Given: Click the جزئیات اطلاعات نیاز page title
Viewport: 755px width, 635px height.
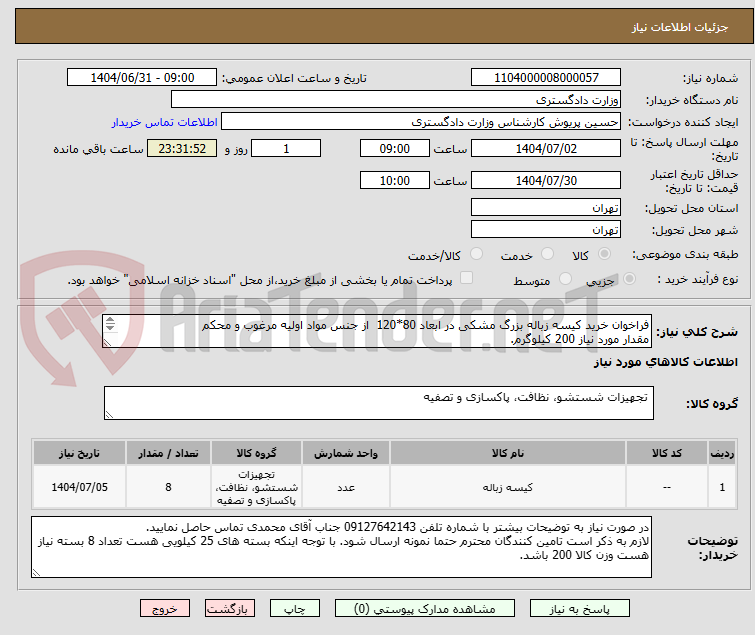Looking at the screenshot, I should coord(679,27).
